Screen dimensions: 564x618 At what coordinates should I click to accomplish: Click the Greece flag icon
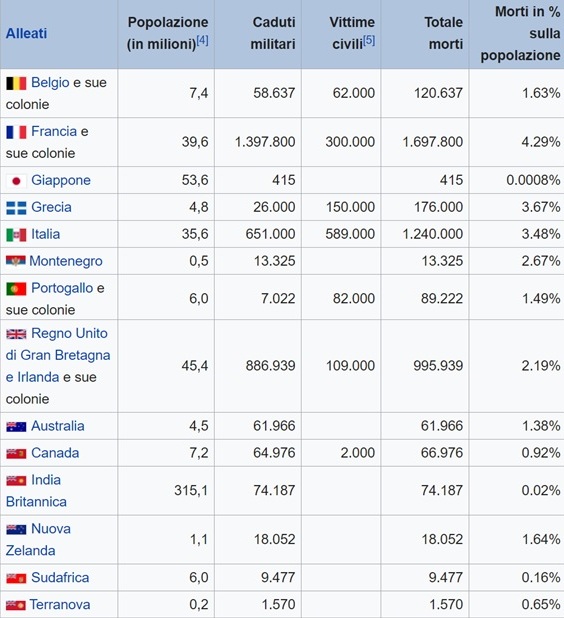pyautogui.click(x=16, y=208)
